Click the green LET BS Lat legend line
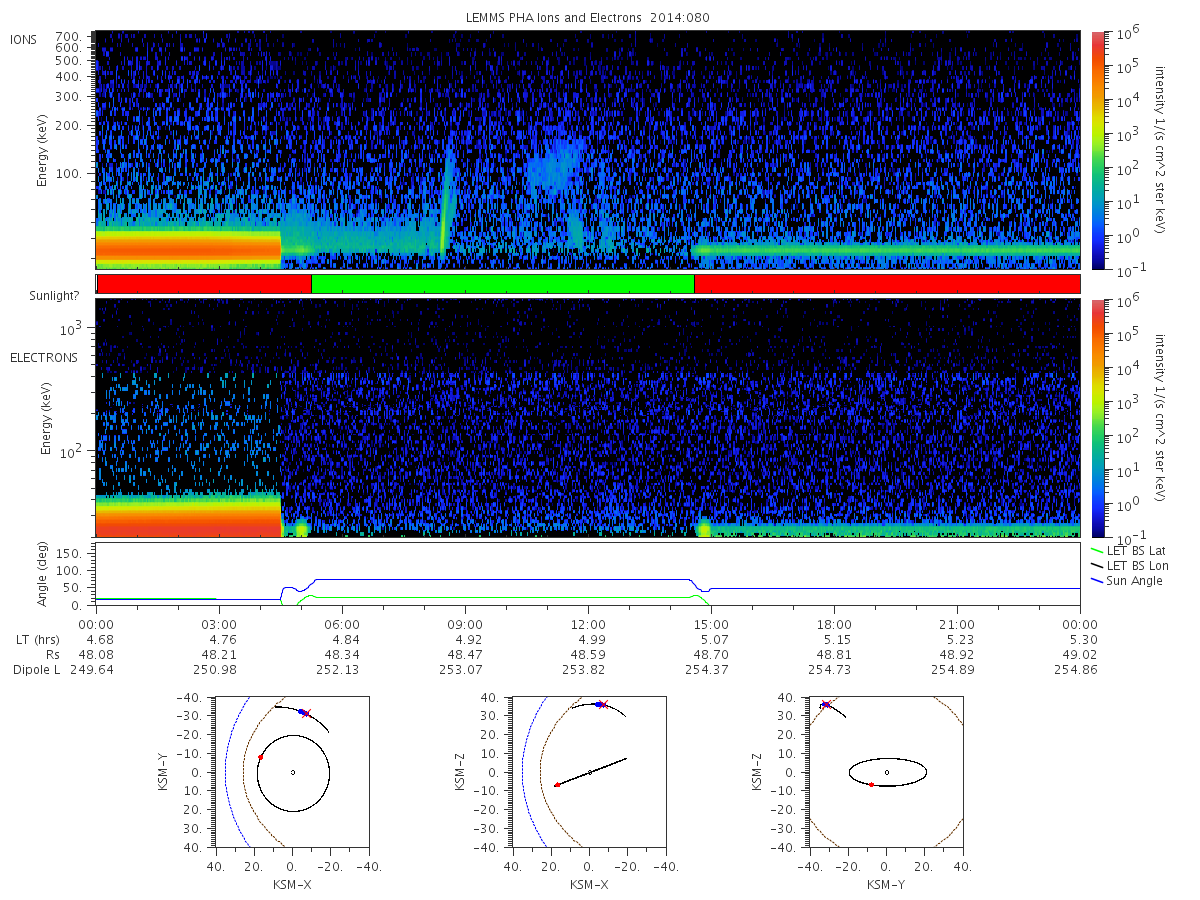This screenshot has width=1200, height=900. [x=1097, y=550]
